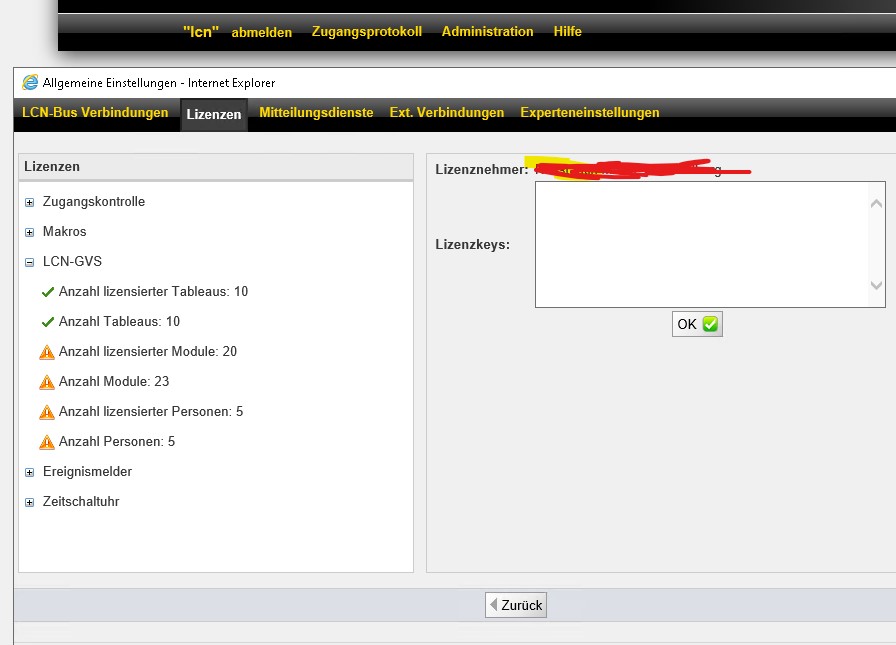The height and width of the screenshot is (645, 896).
Task: Click green checkmark beside Anzahl lizensierter Tableaus
Action: coord(47,292)
